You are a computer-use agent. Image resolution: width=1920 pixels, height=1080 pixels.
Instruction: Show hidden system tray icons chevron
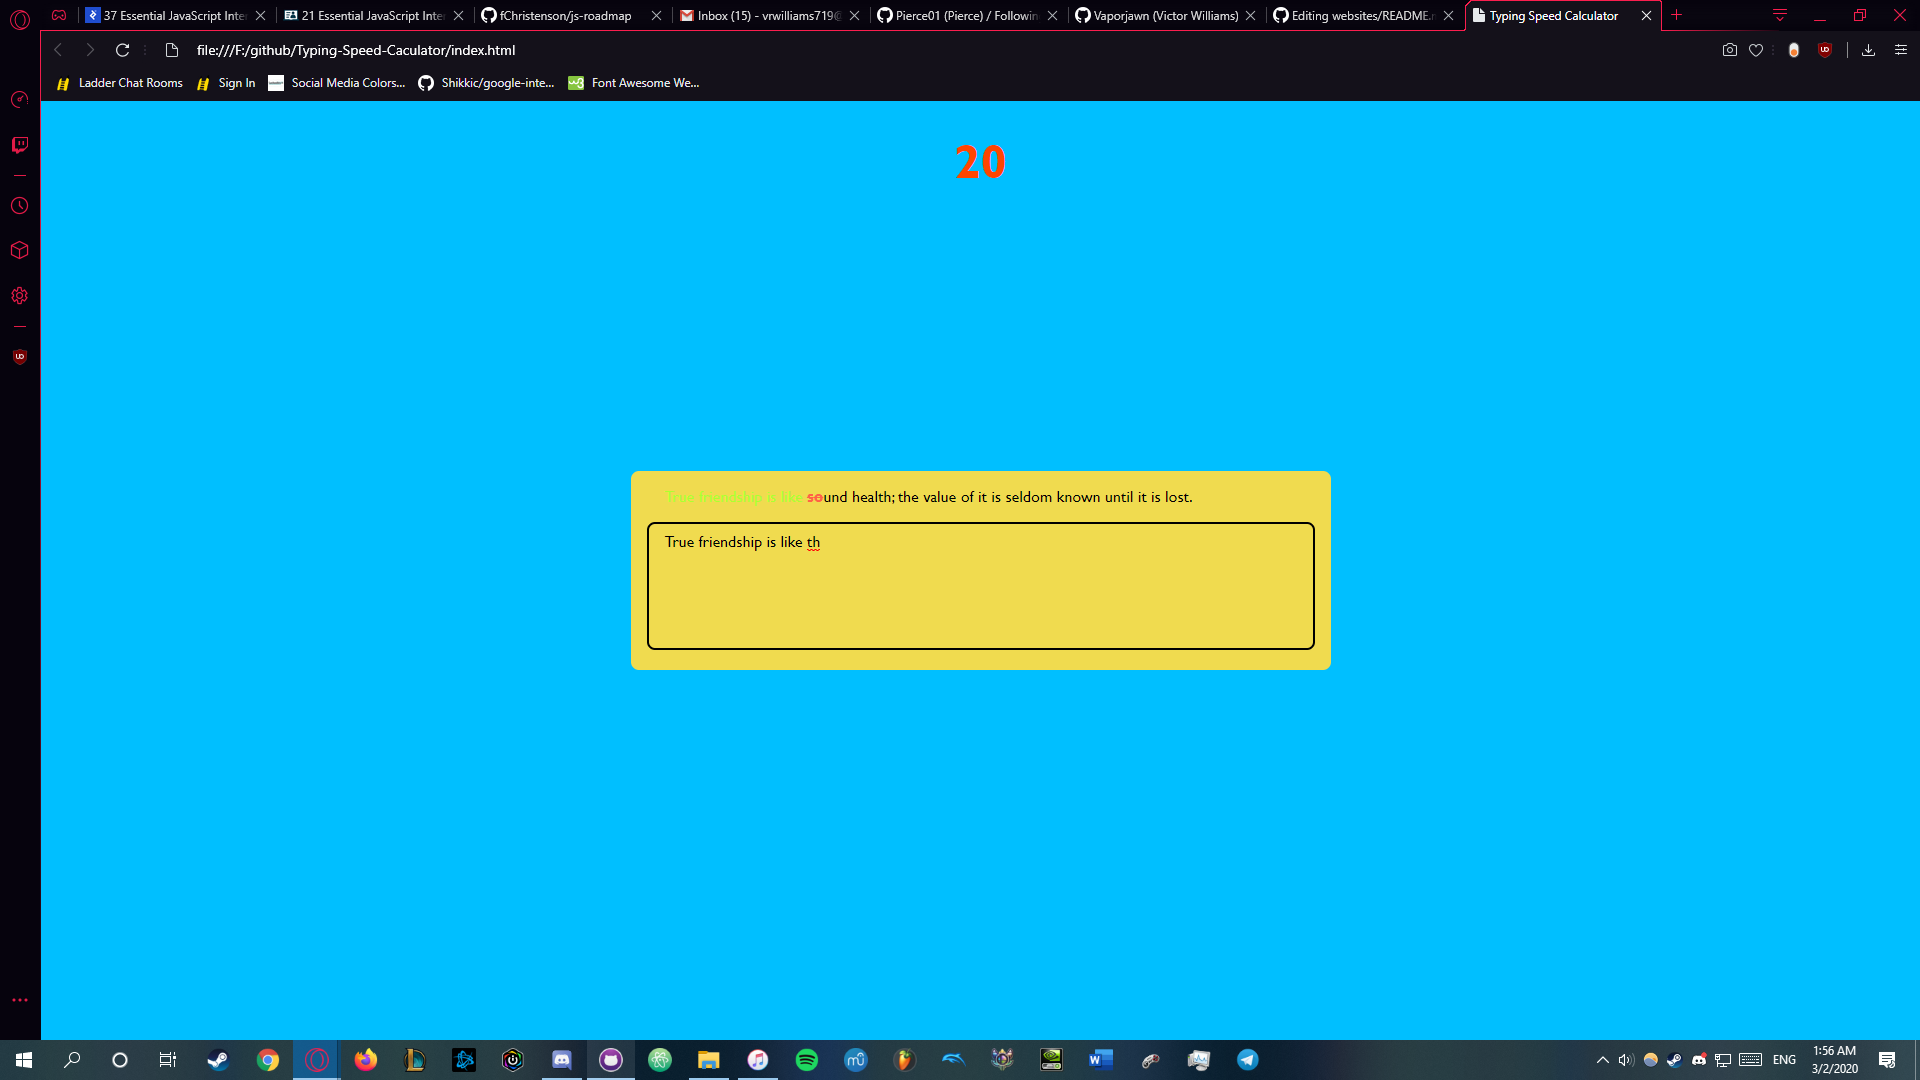pyautogui.click(x=1602, y=1060)
